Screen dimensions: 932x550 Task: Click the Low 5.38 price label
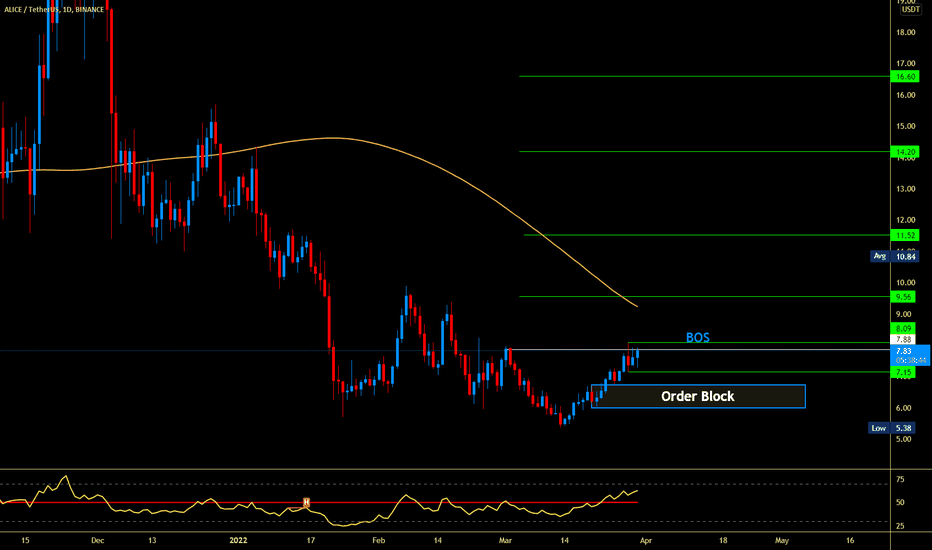[x=892, y=428]
